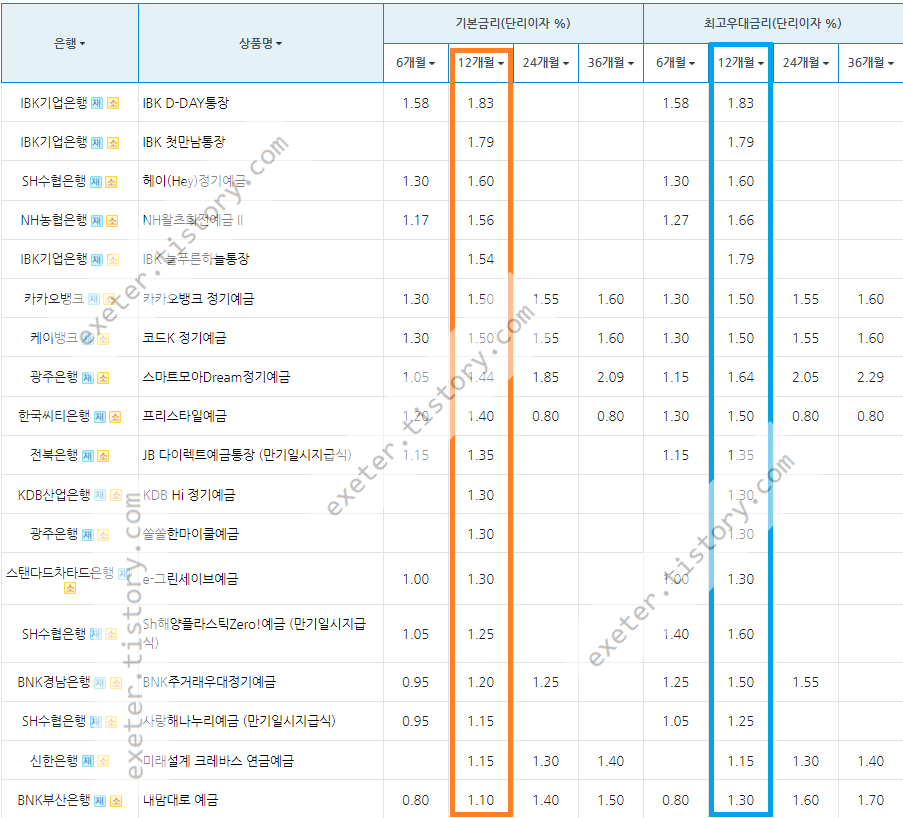Select product name NH왈츠회전예금 II

point(193,220)
